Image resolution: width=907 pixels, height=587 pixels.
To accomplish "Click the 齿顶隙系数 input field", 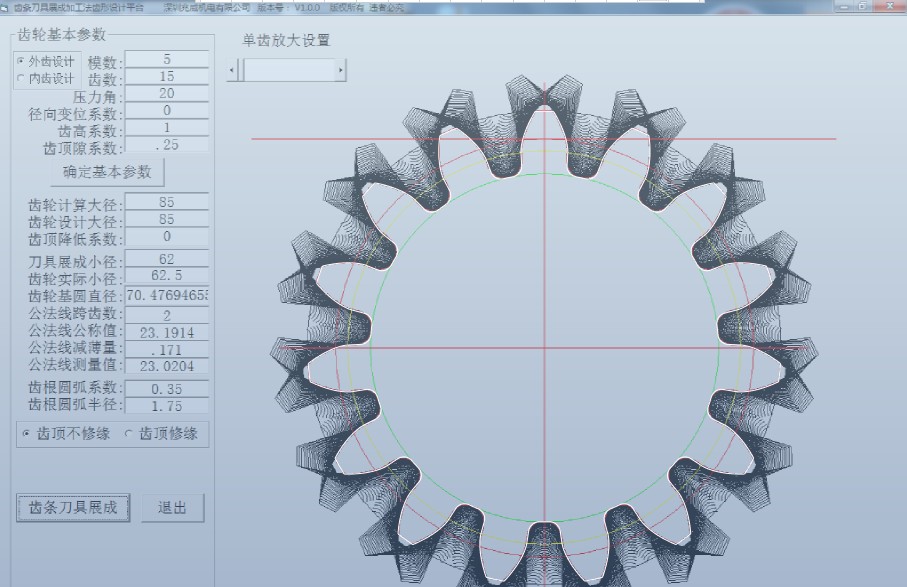I will (167, 145).
